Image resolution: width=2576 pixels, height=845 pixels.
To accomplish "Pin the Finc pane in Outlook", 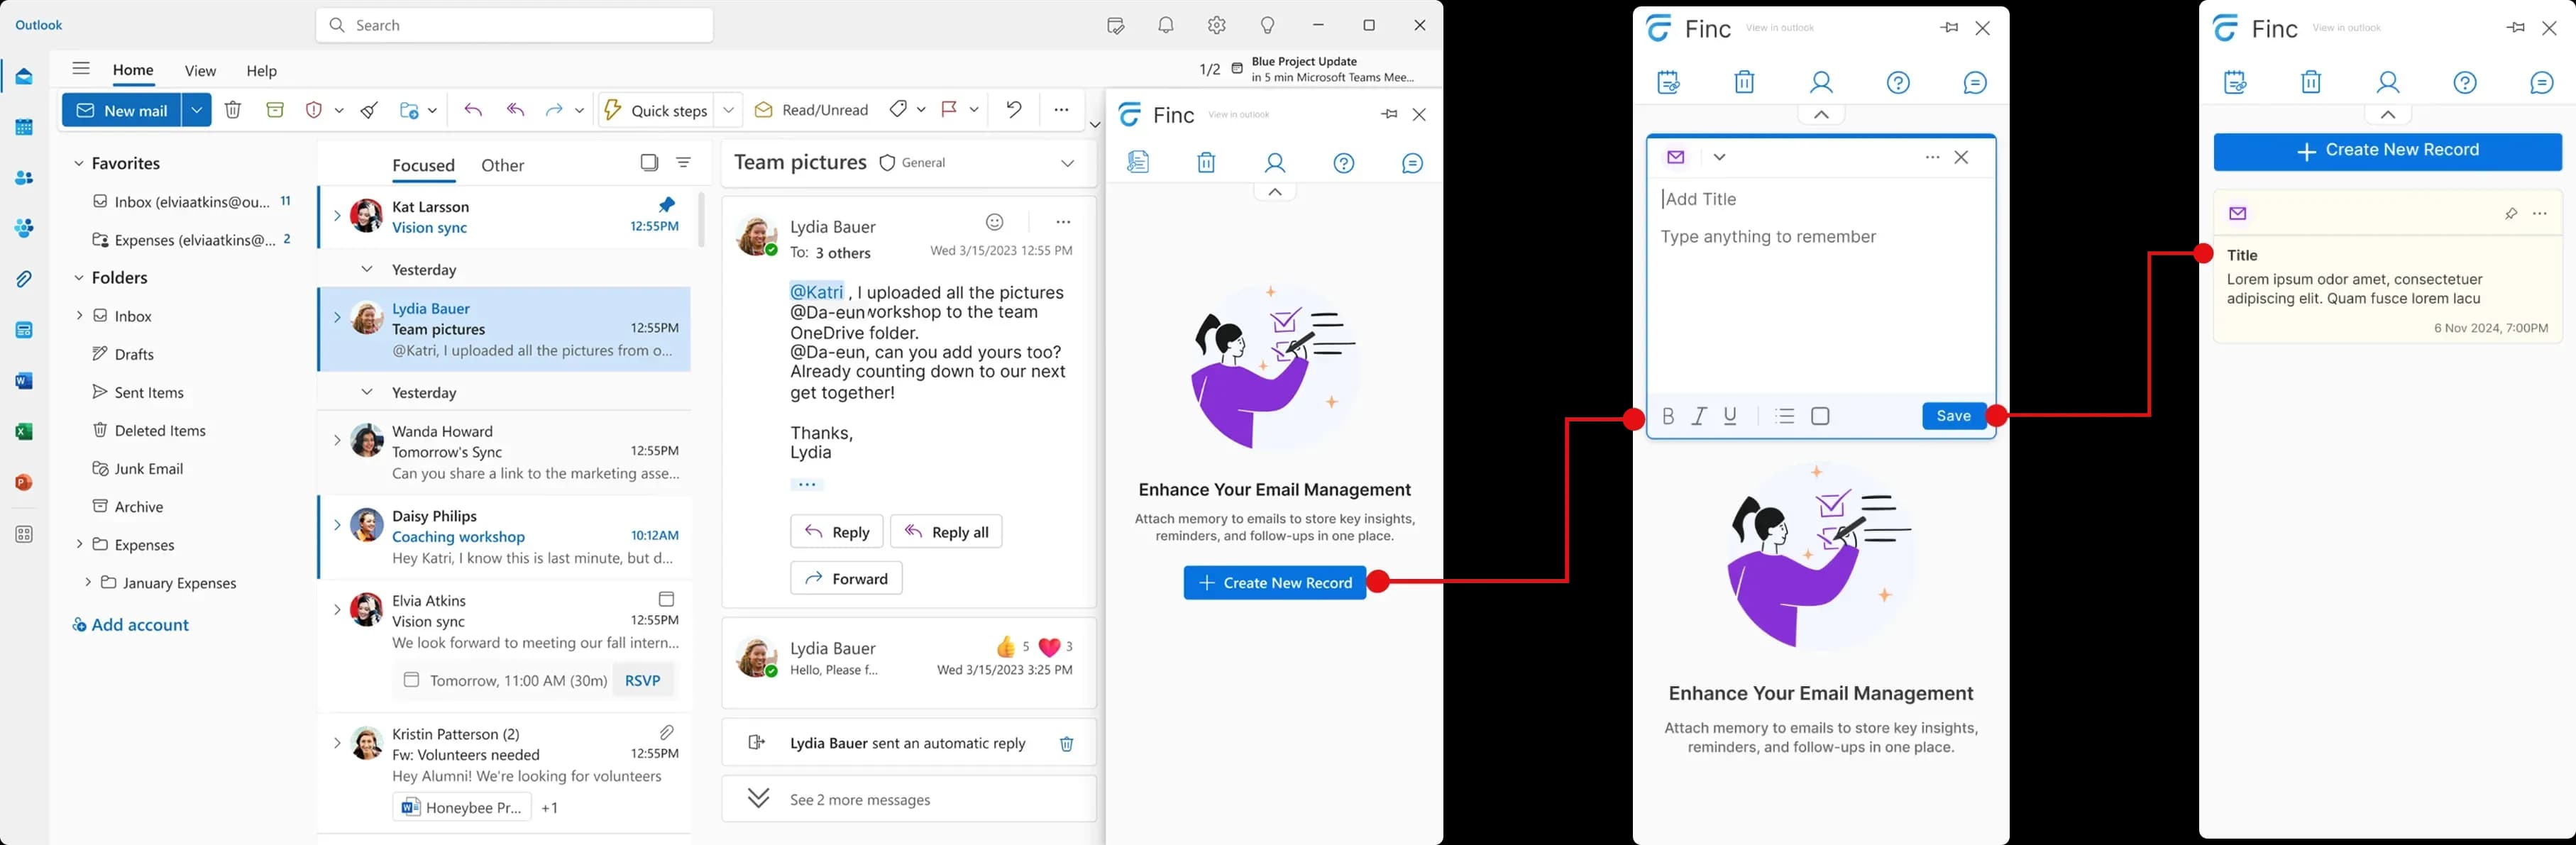I will click(1389, 114).
